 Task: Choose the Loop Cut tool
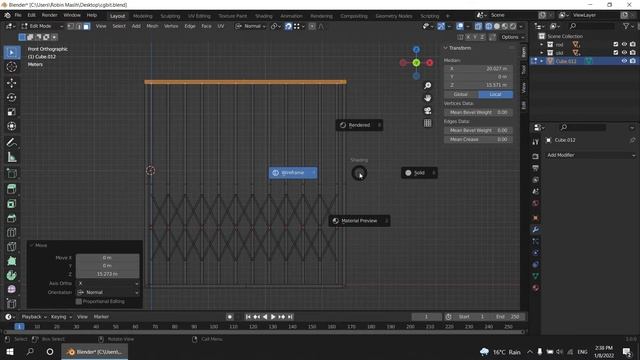pyautogui.click(x=11, y=233)
